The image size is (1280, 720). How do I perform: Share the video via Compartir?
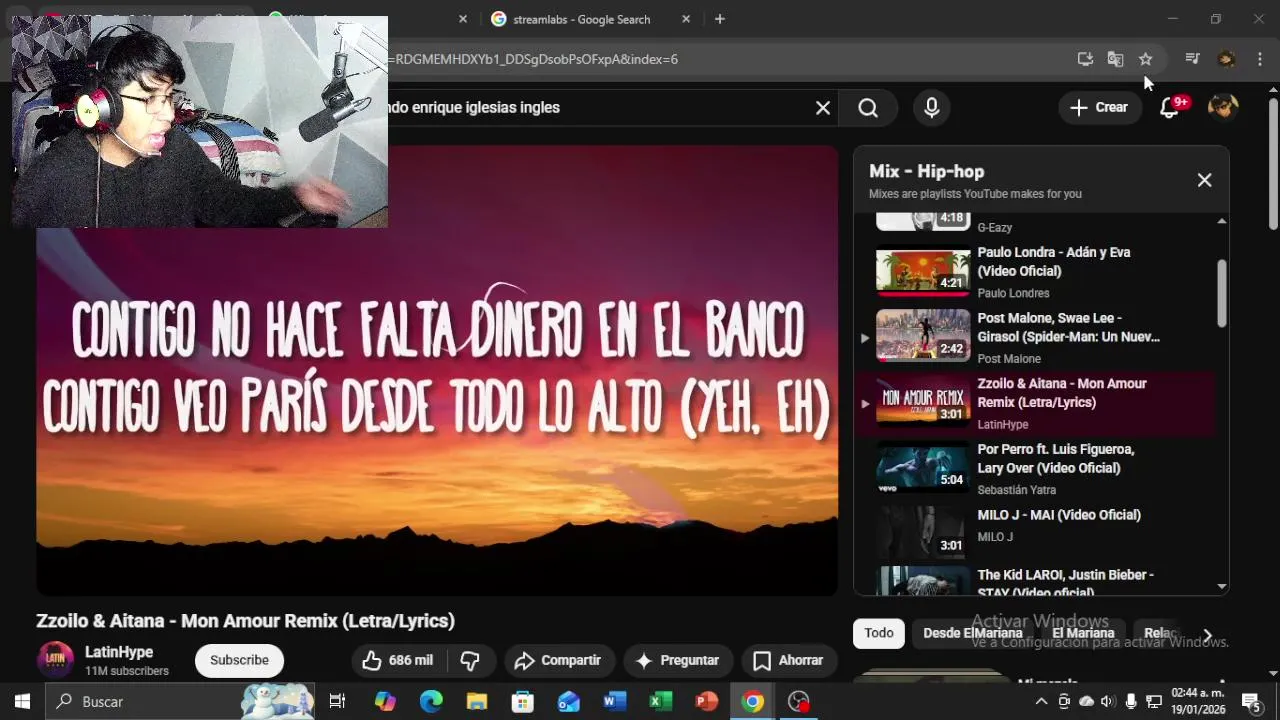click(557, 660)
